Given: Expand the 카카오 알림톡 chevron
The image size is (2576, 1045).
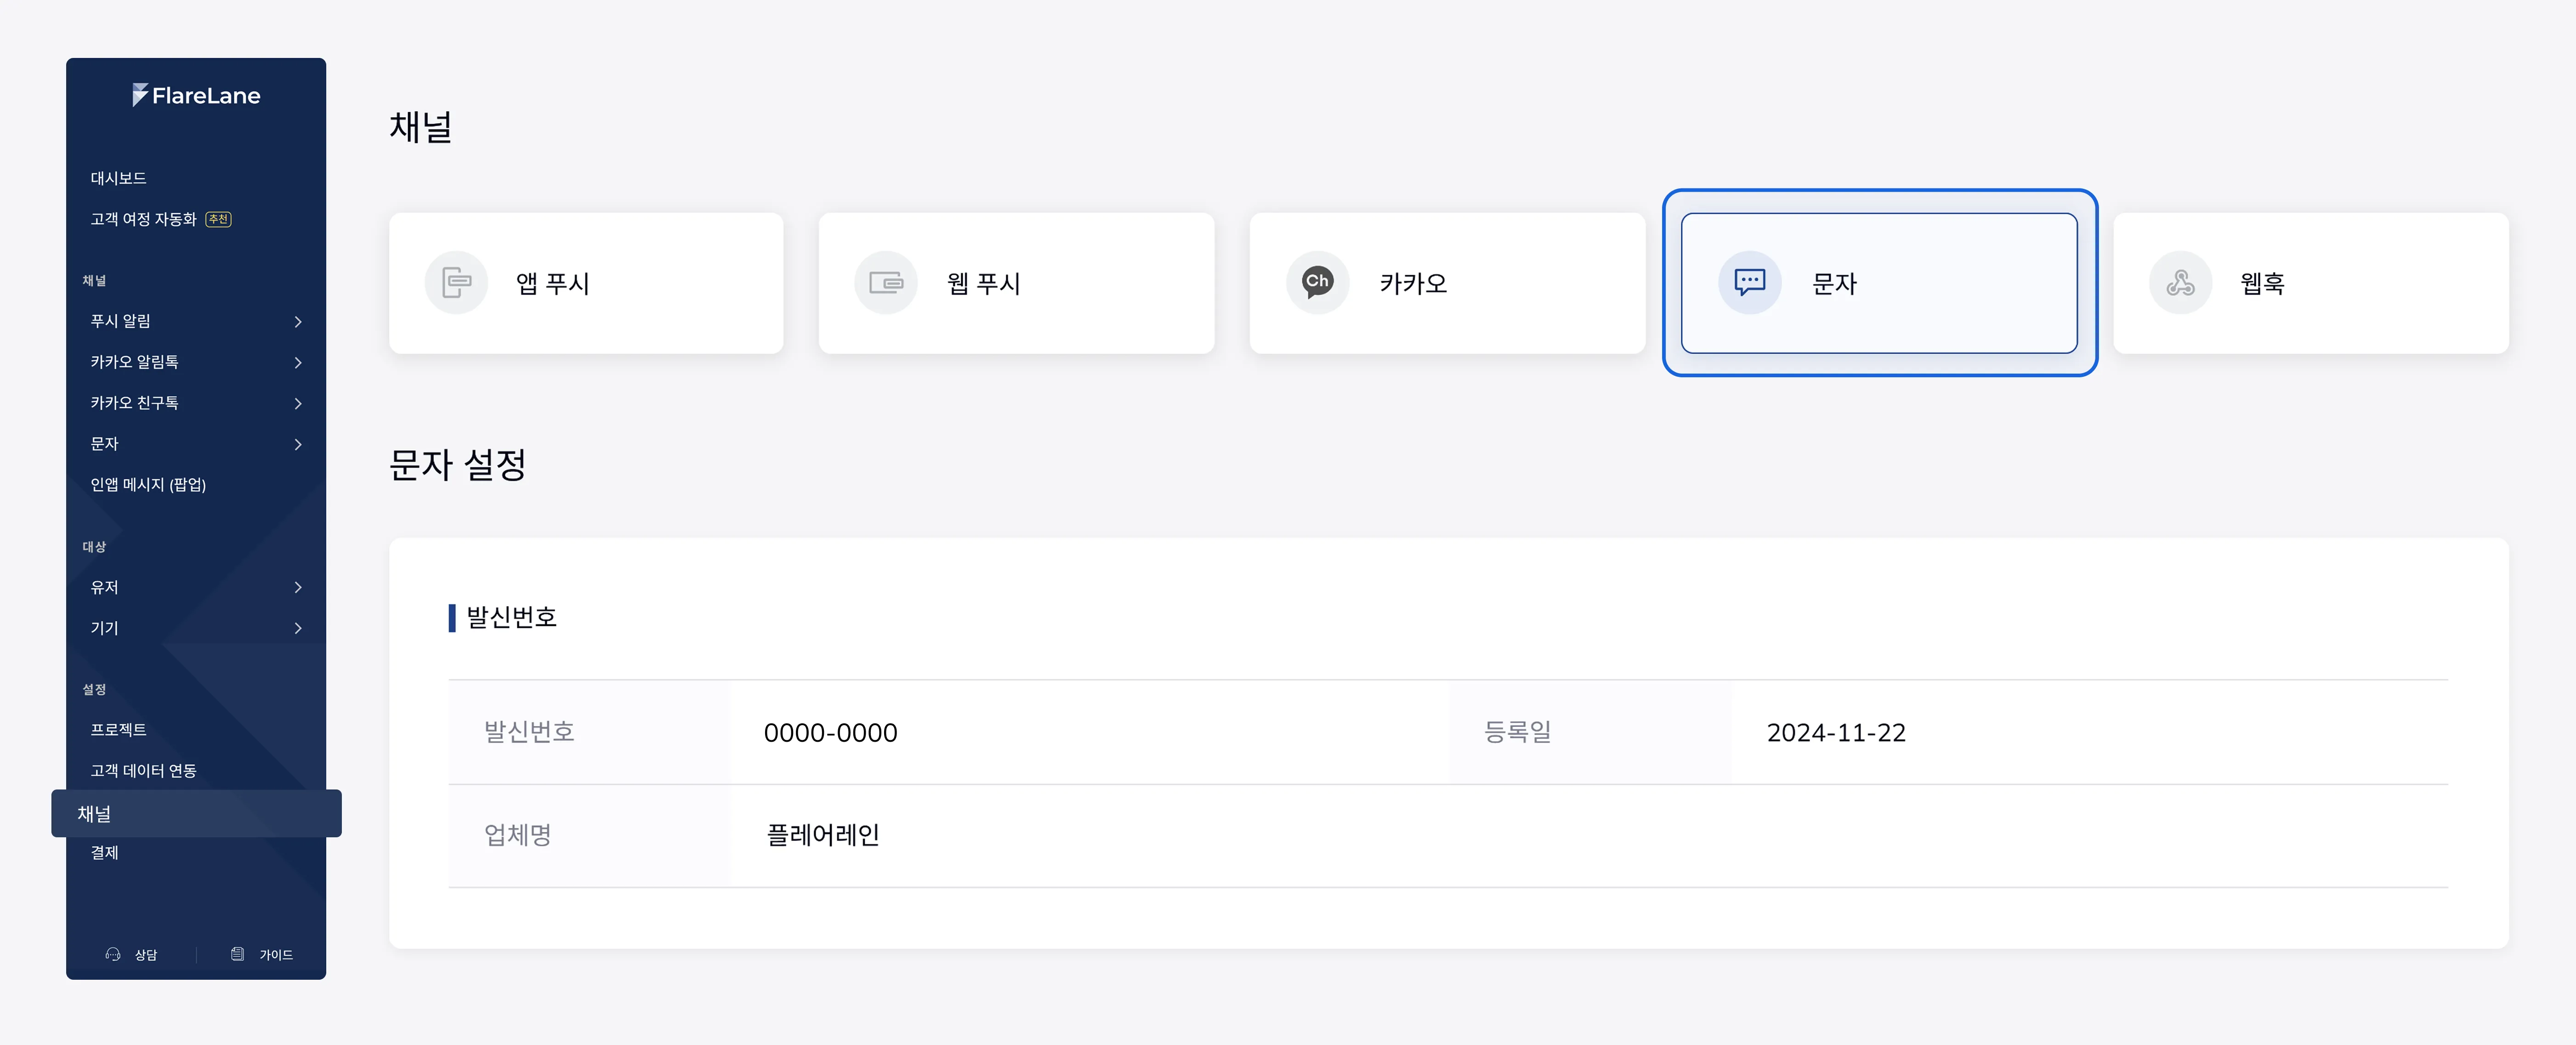Looking at the screenshot, I should pyautogui.click(x=298, y=362).
